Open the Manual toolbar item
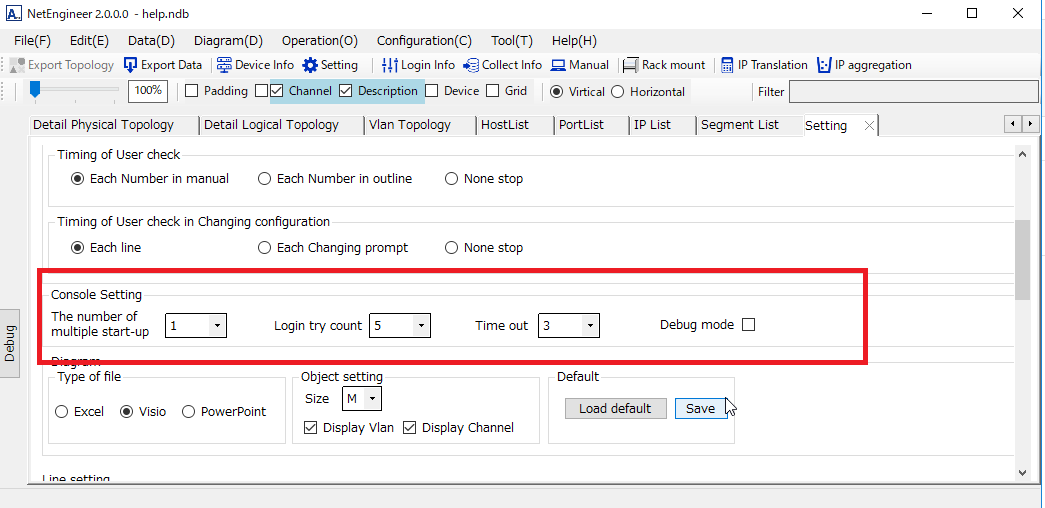The image size is (1045, 508). click(x=558, y=65)
